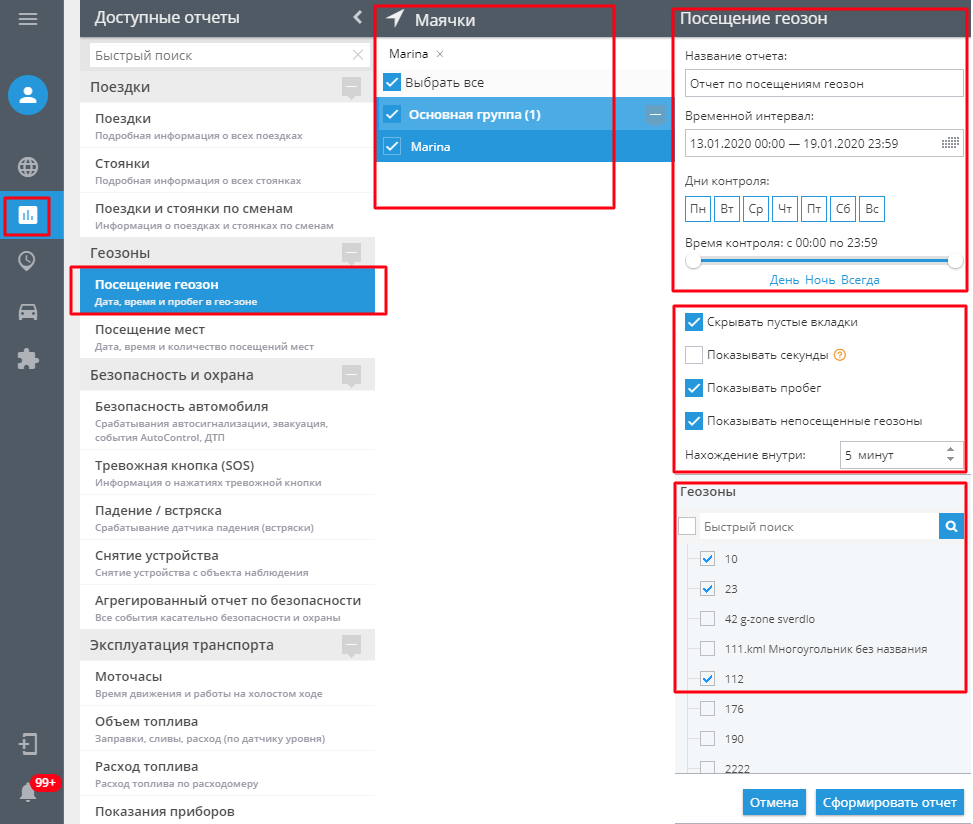Select the Стоянки report

(x=228, y=171)
